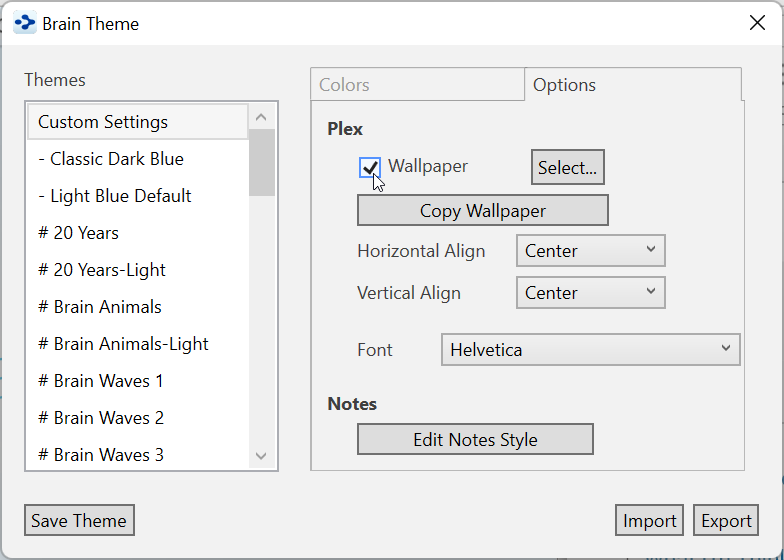Click the Import button
784x560 pixels.
(650, 521)
